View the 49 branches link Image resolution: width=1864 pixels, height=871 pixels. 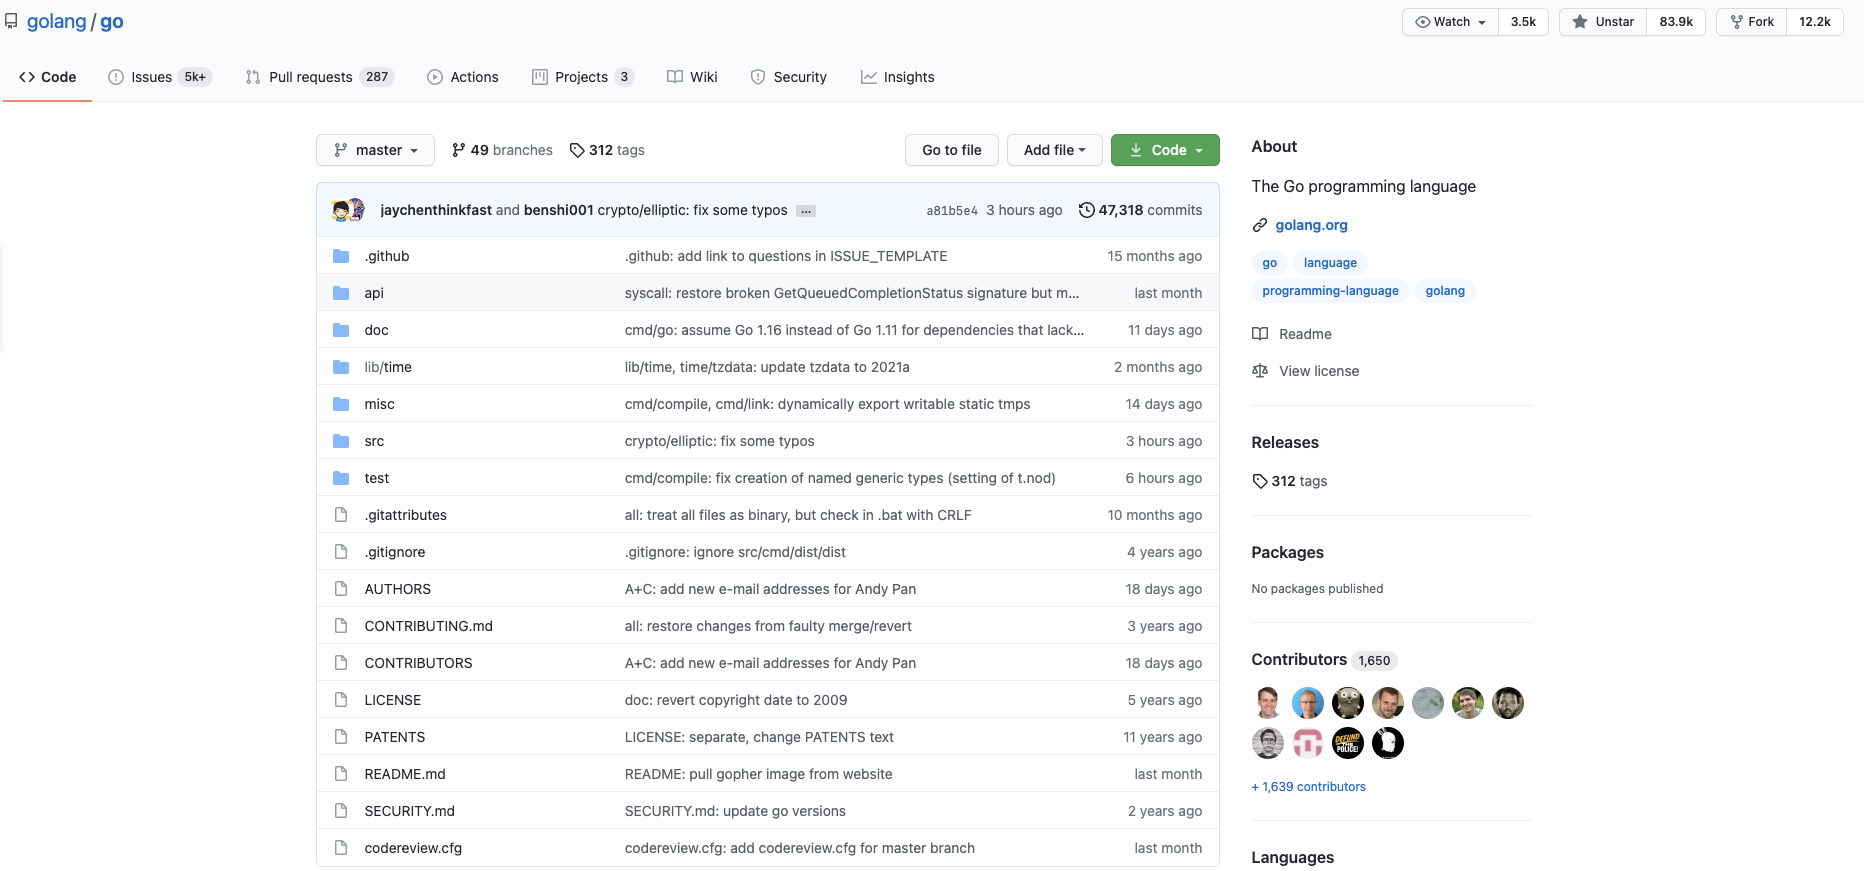pyautogui.click(x=502, y=150)
